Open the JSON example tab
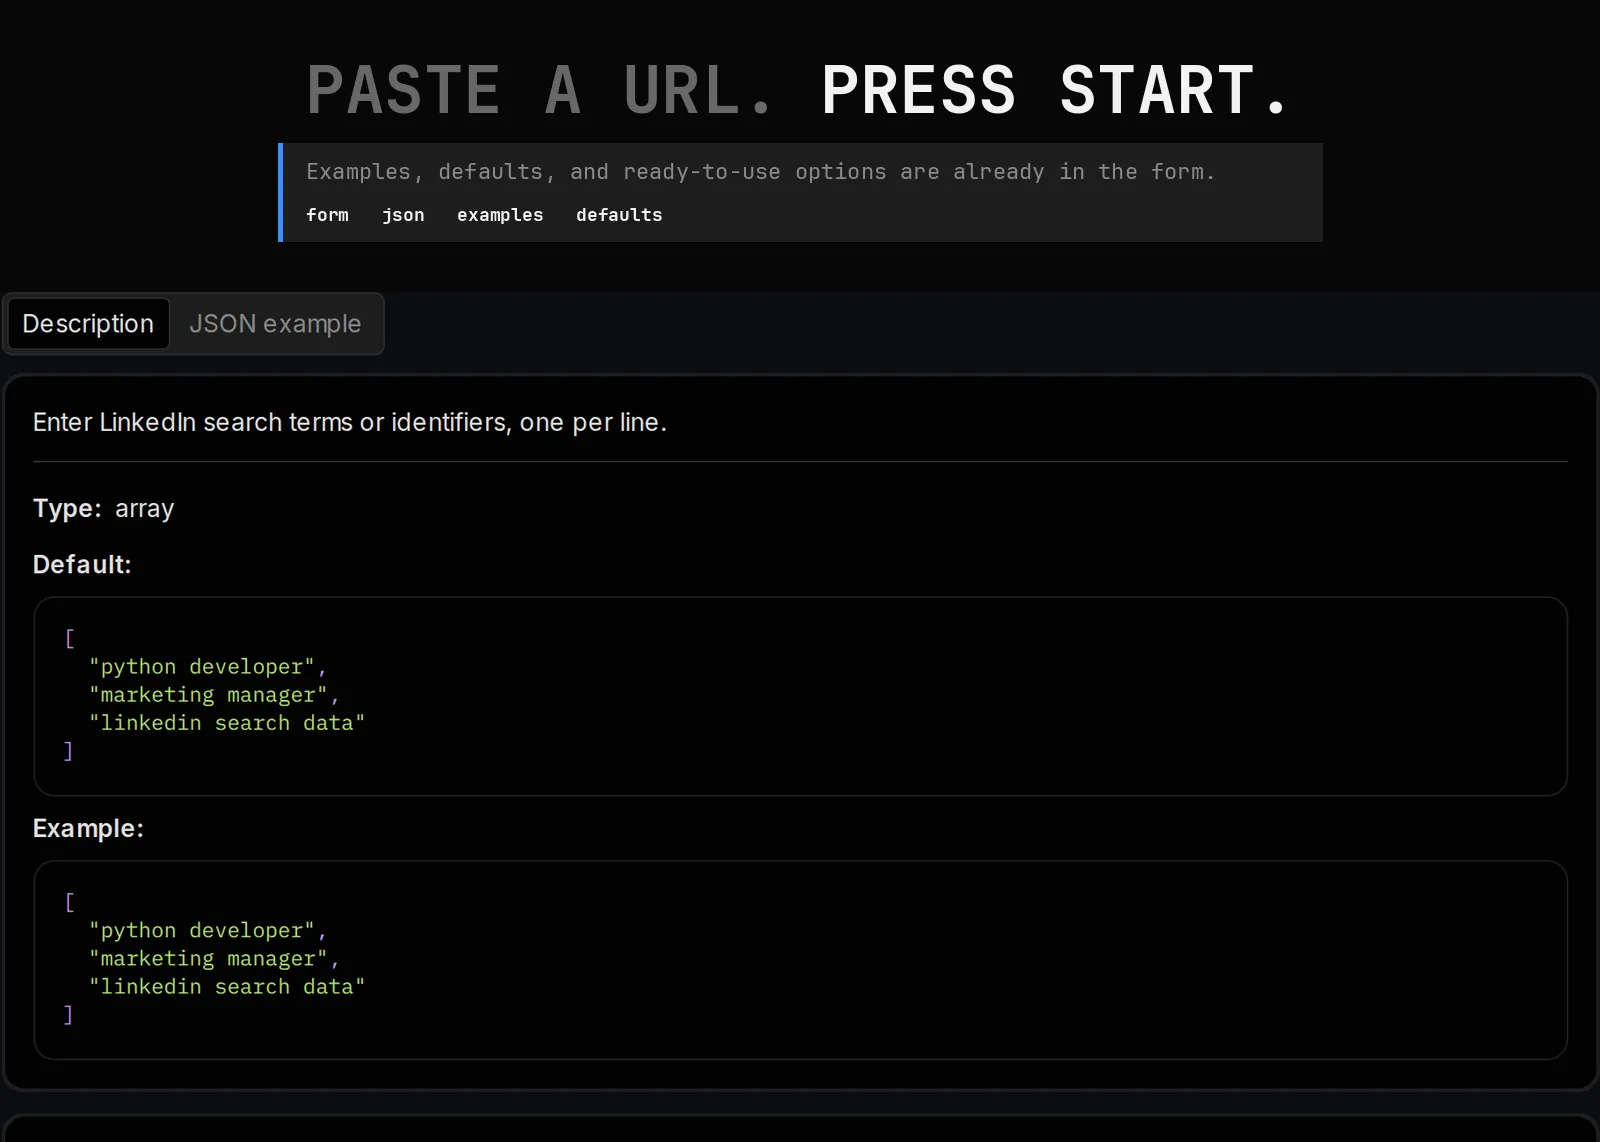Screen dimensions: 1600x1142 pyautogui.click(x=275, y=324)
